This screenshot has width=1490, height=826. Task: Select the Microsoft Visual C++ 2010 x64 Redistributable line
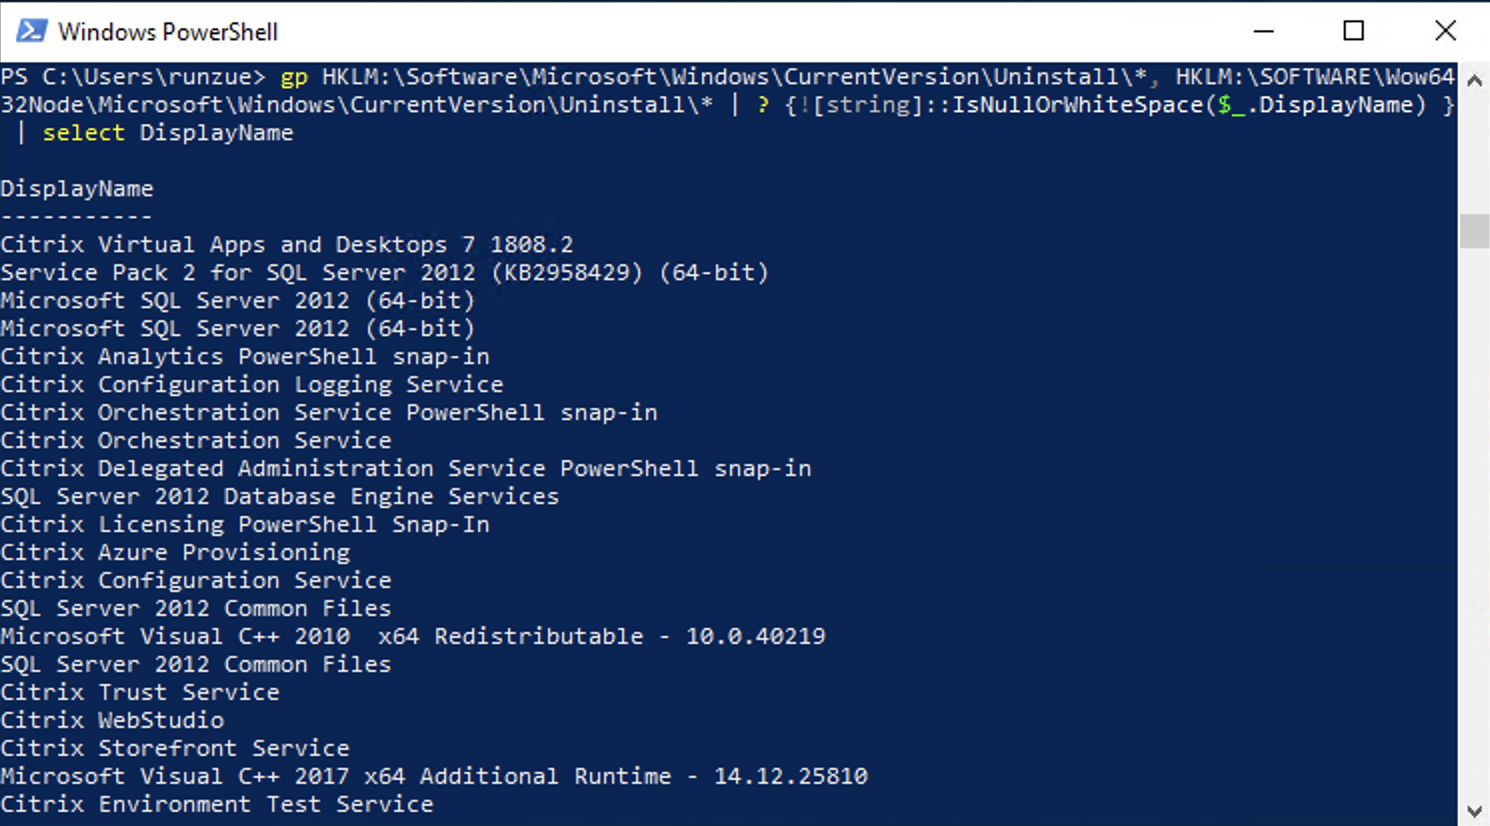(413, 636)
